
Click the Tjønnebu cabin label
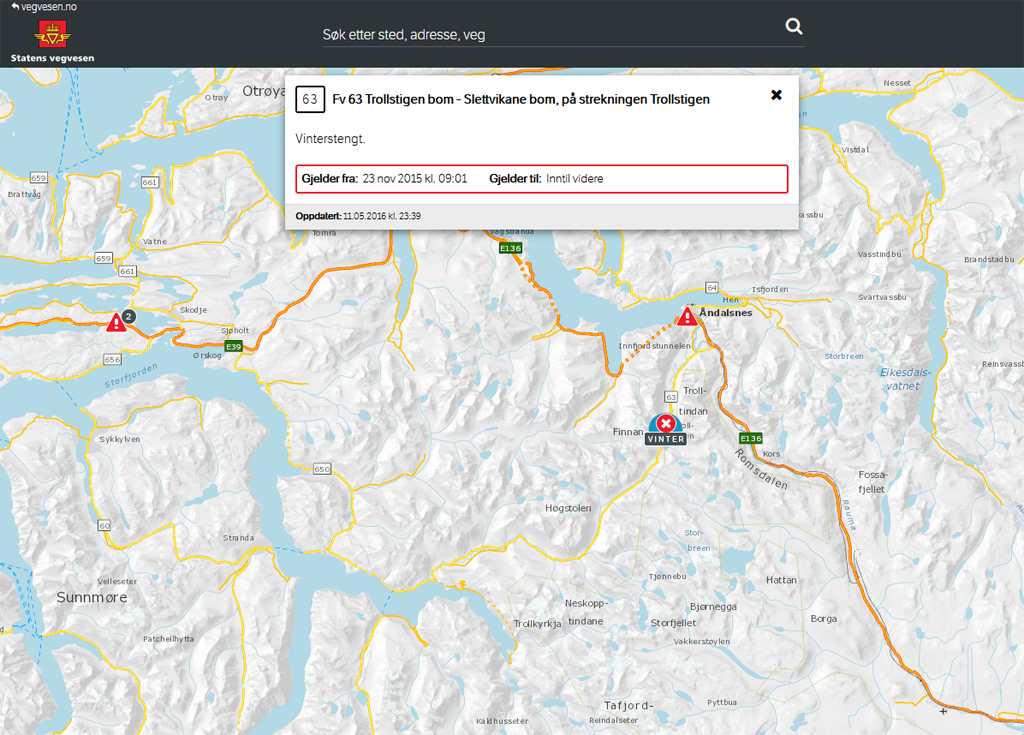(667, 576)
